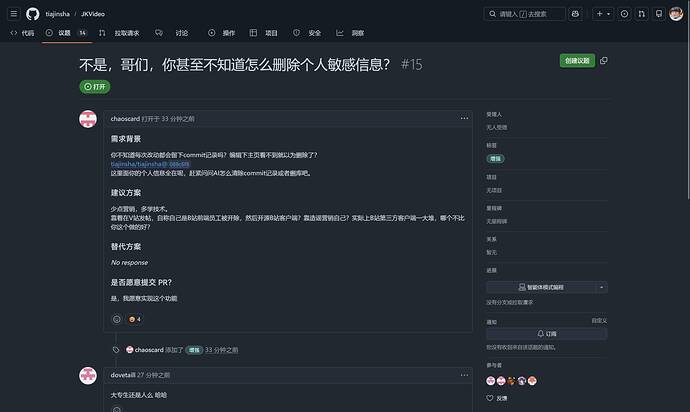Open the notifications inbox icon
The height and width of the screenshot is (412, 690).
point(659,14)
